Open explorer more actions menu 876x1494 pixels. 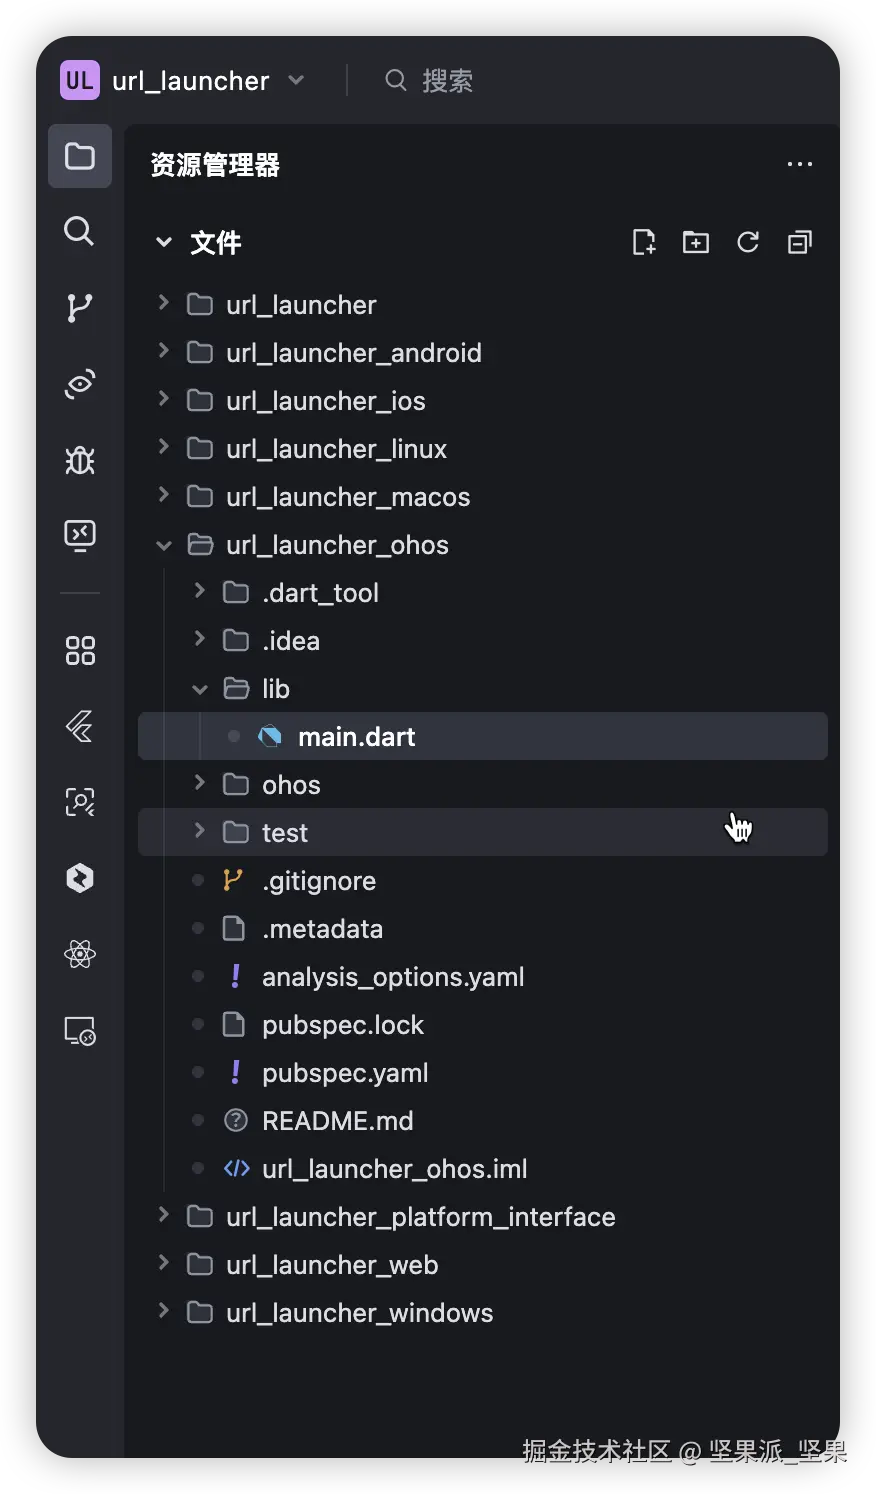point(800,165)
